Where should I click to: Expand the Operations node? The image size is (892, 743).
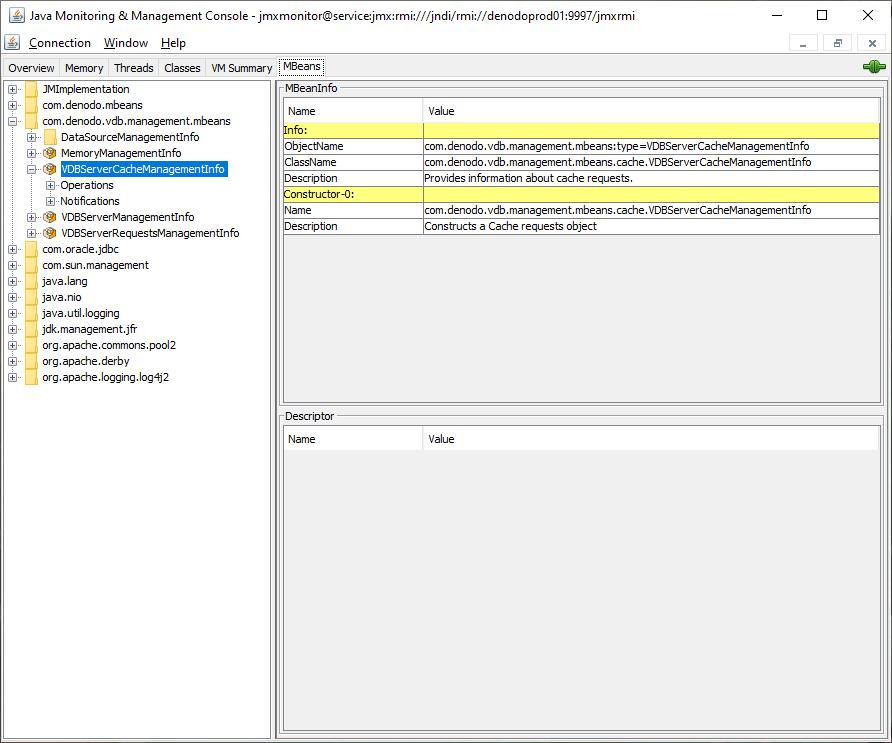[x=51, y=185]
